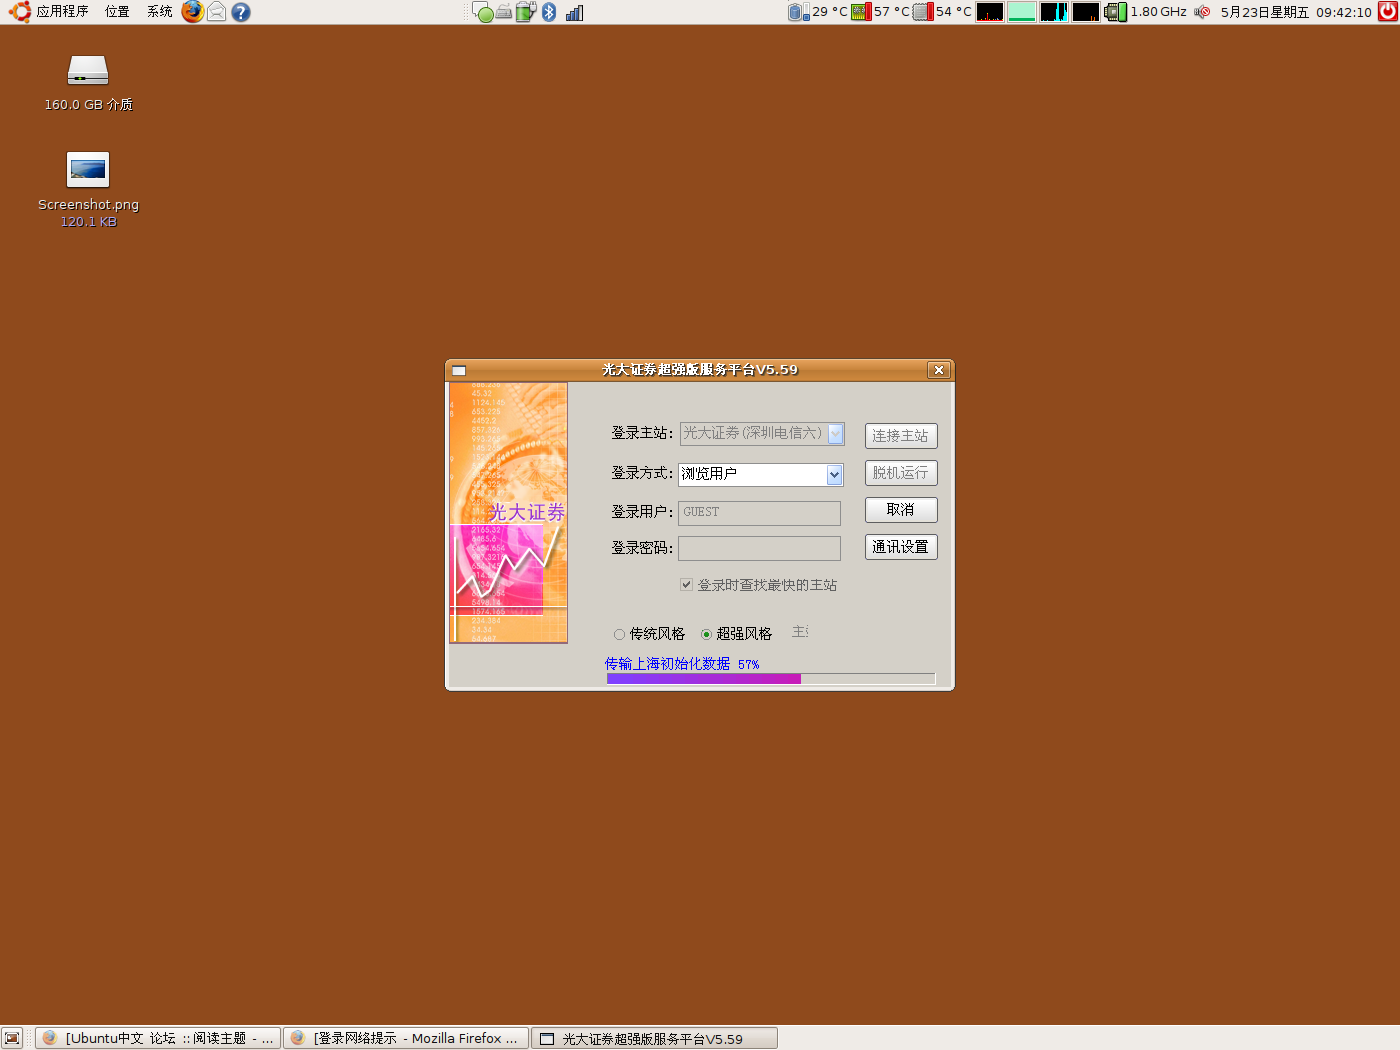Click the 1.80 GHz CPU frequency applet

point(1146,12)
